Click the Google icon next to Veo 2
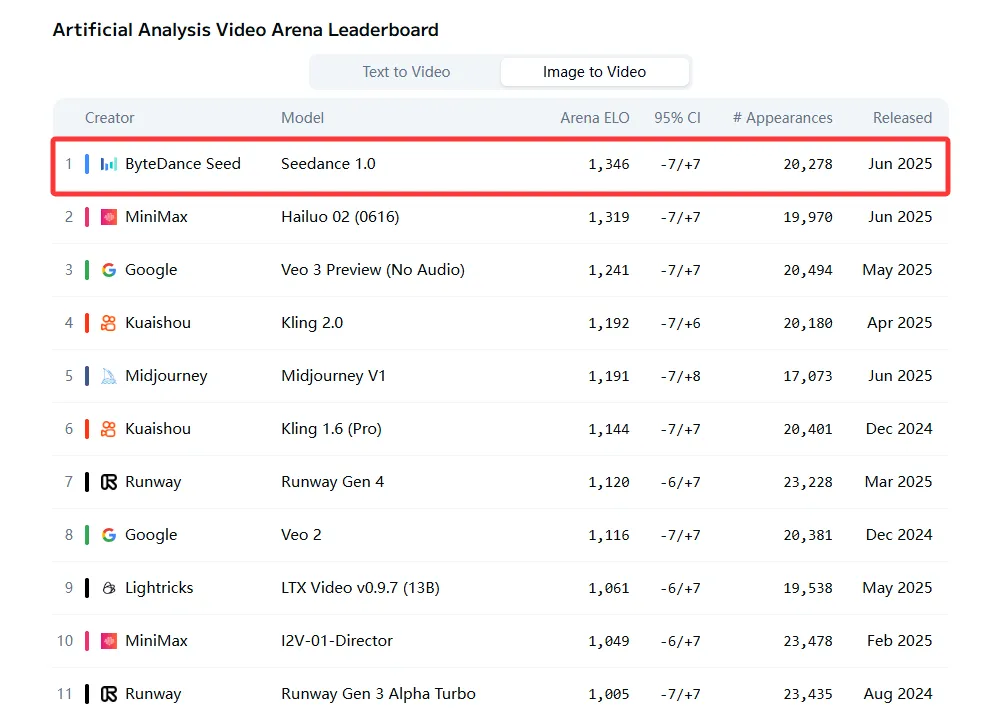This screenshot has width=992, height=715. tap(108, 534)
